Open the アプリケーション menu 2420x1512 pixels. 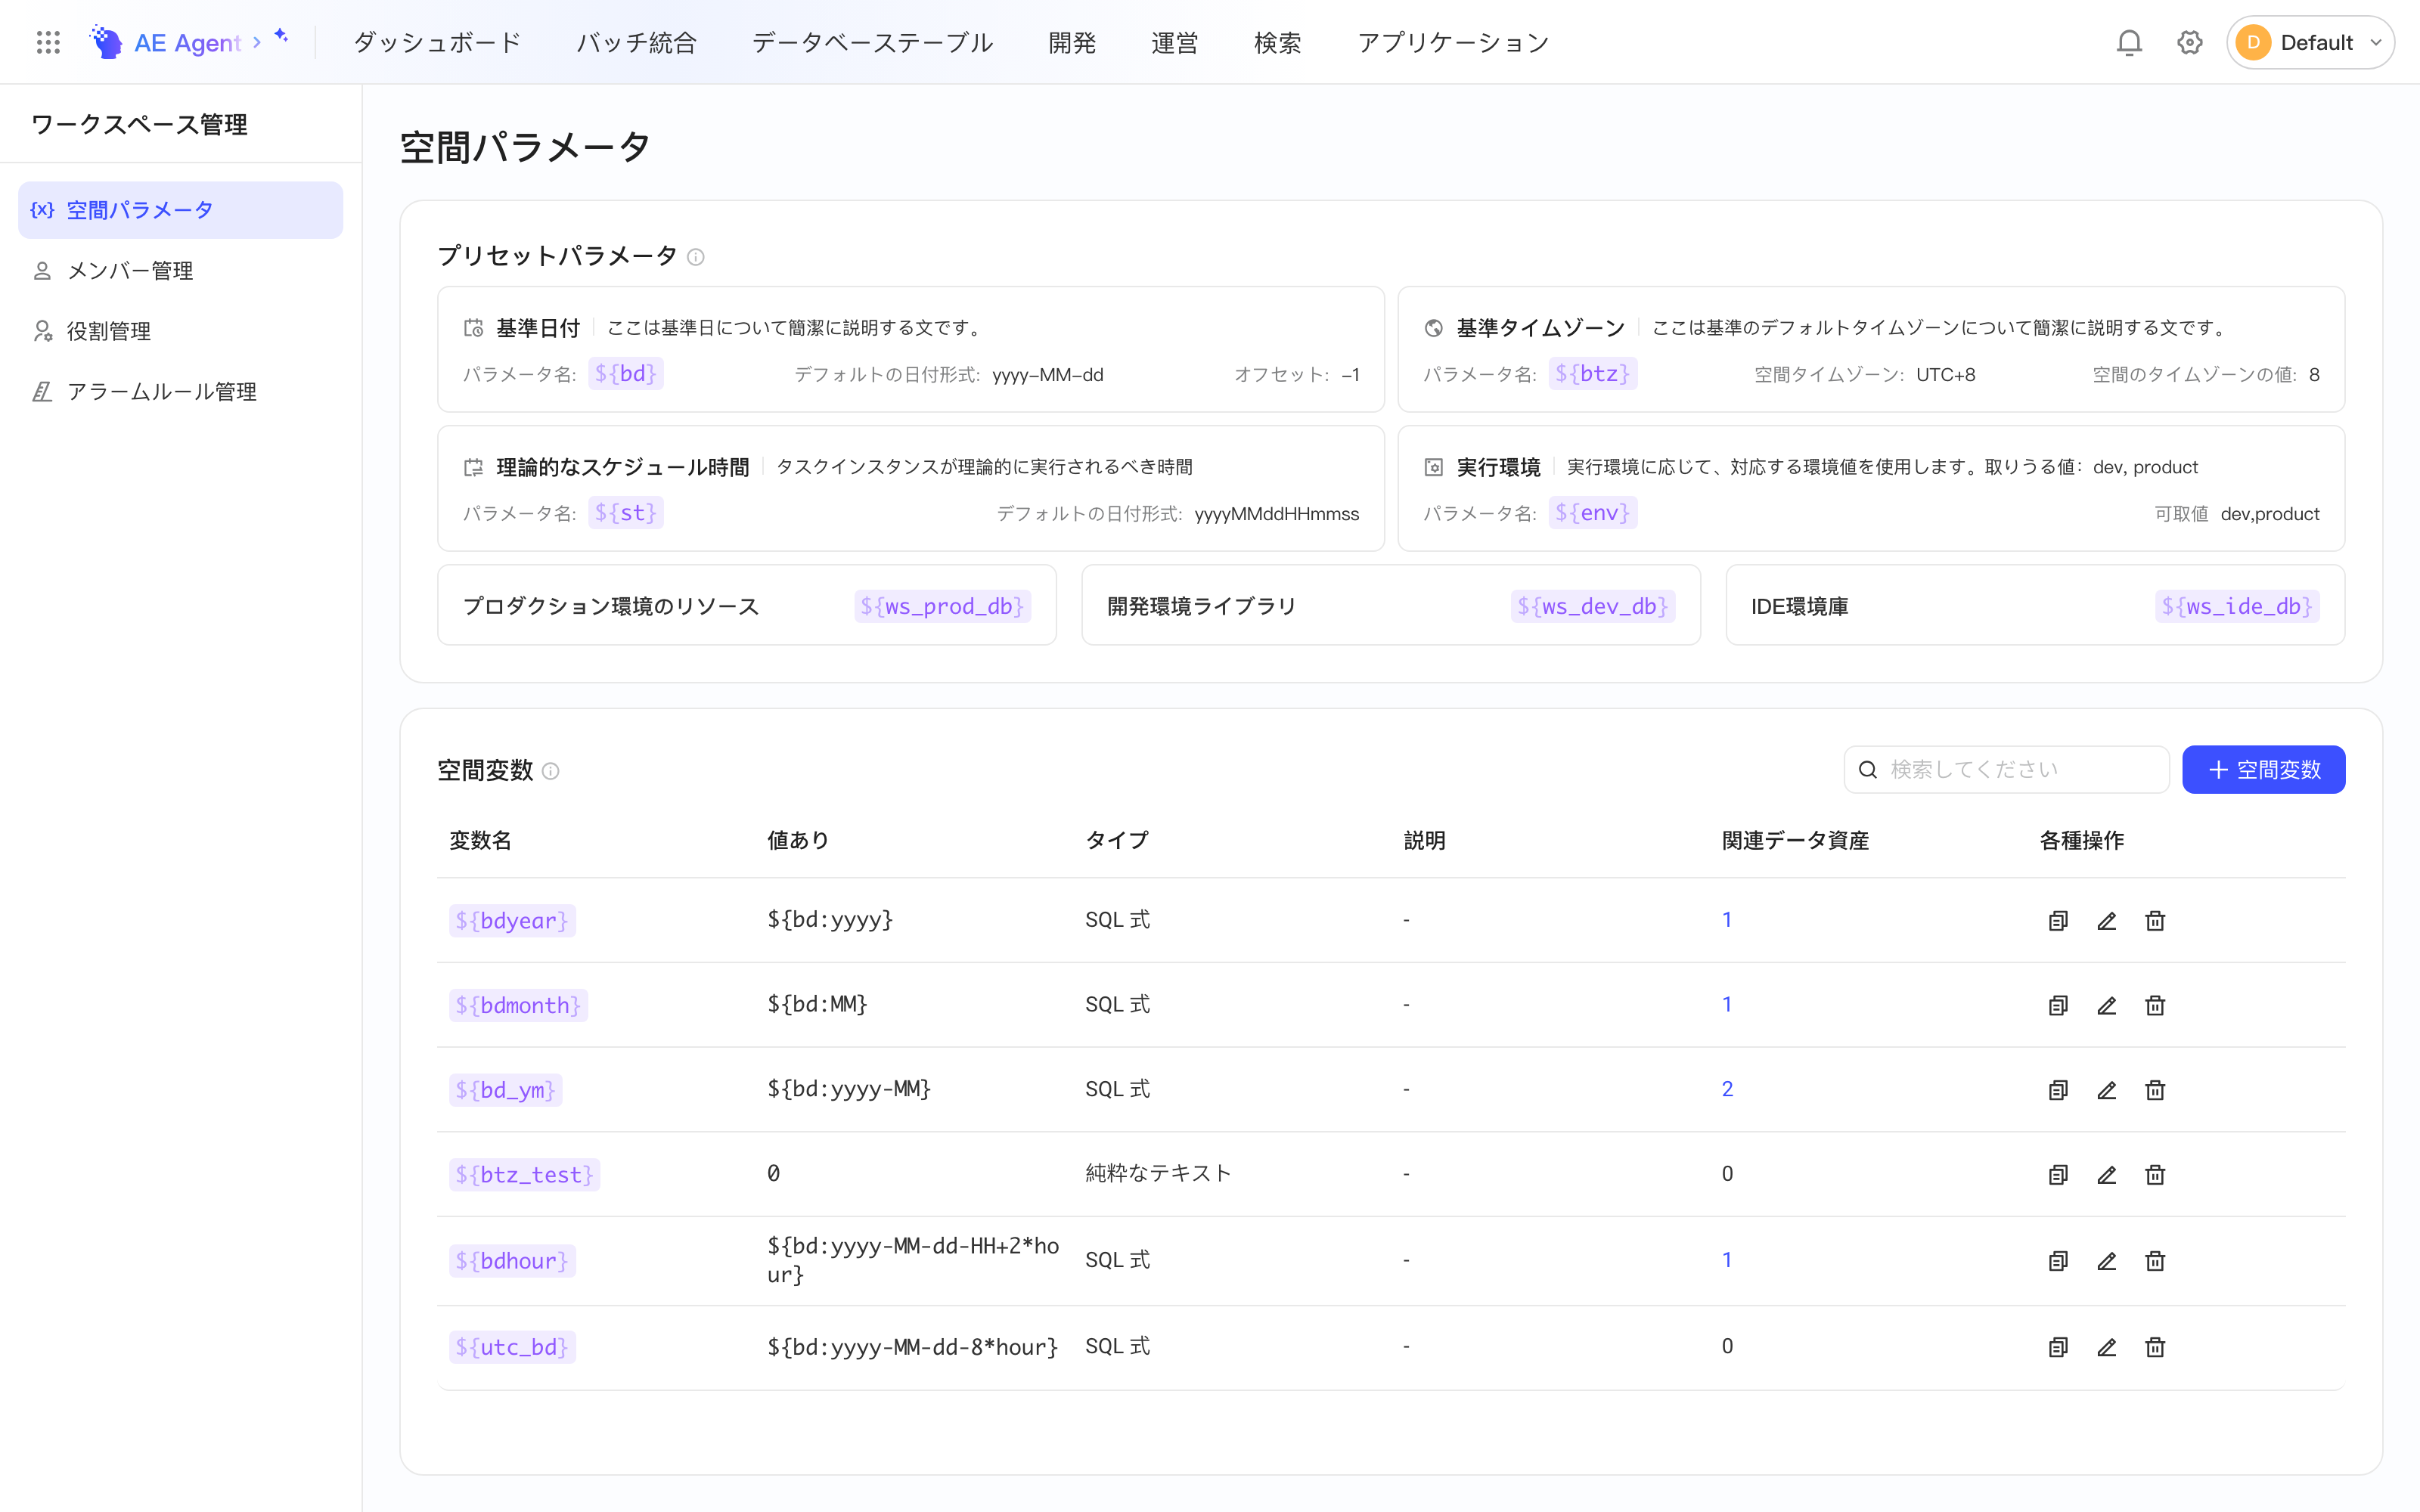pyautogui.click(x=1453, y=42)
